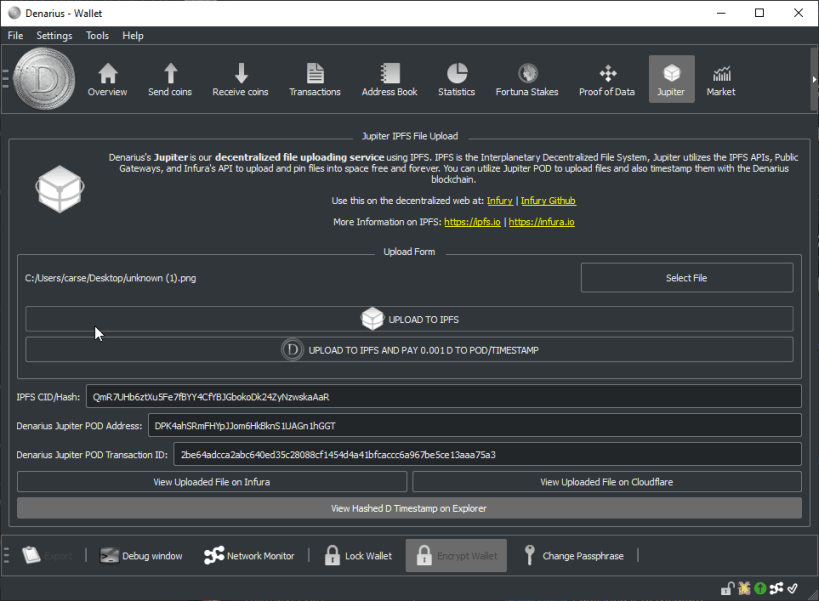The width and height of the screenshot is (819, 601).
Task: View Hashed D Timestamp on Explorer
Action: point(410,508)
